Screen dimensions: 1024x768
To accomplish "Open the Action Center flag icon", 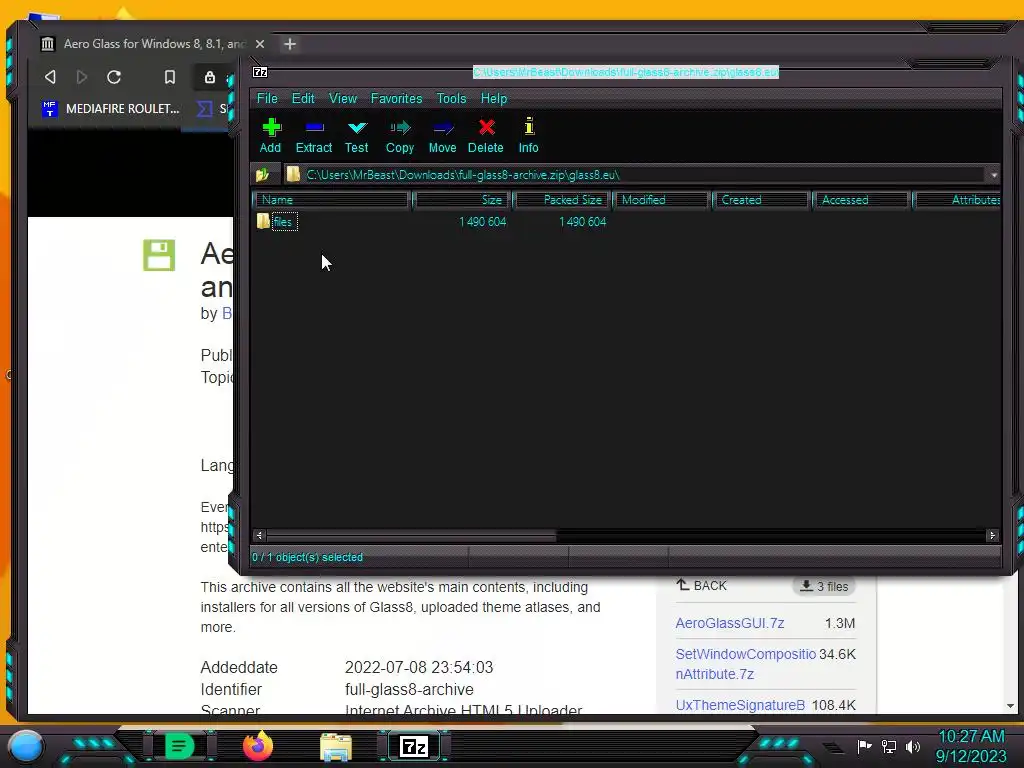I will point(865,746).
